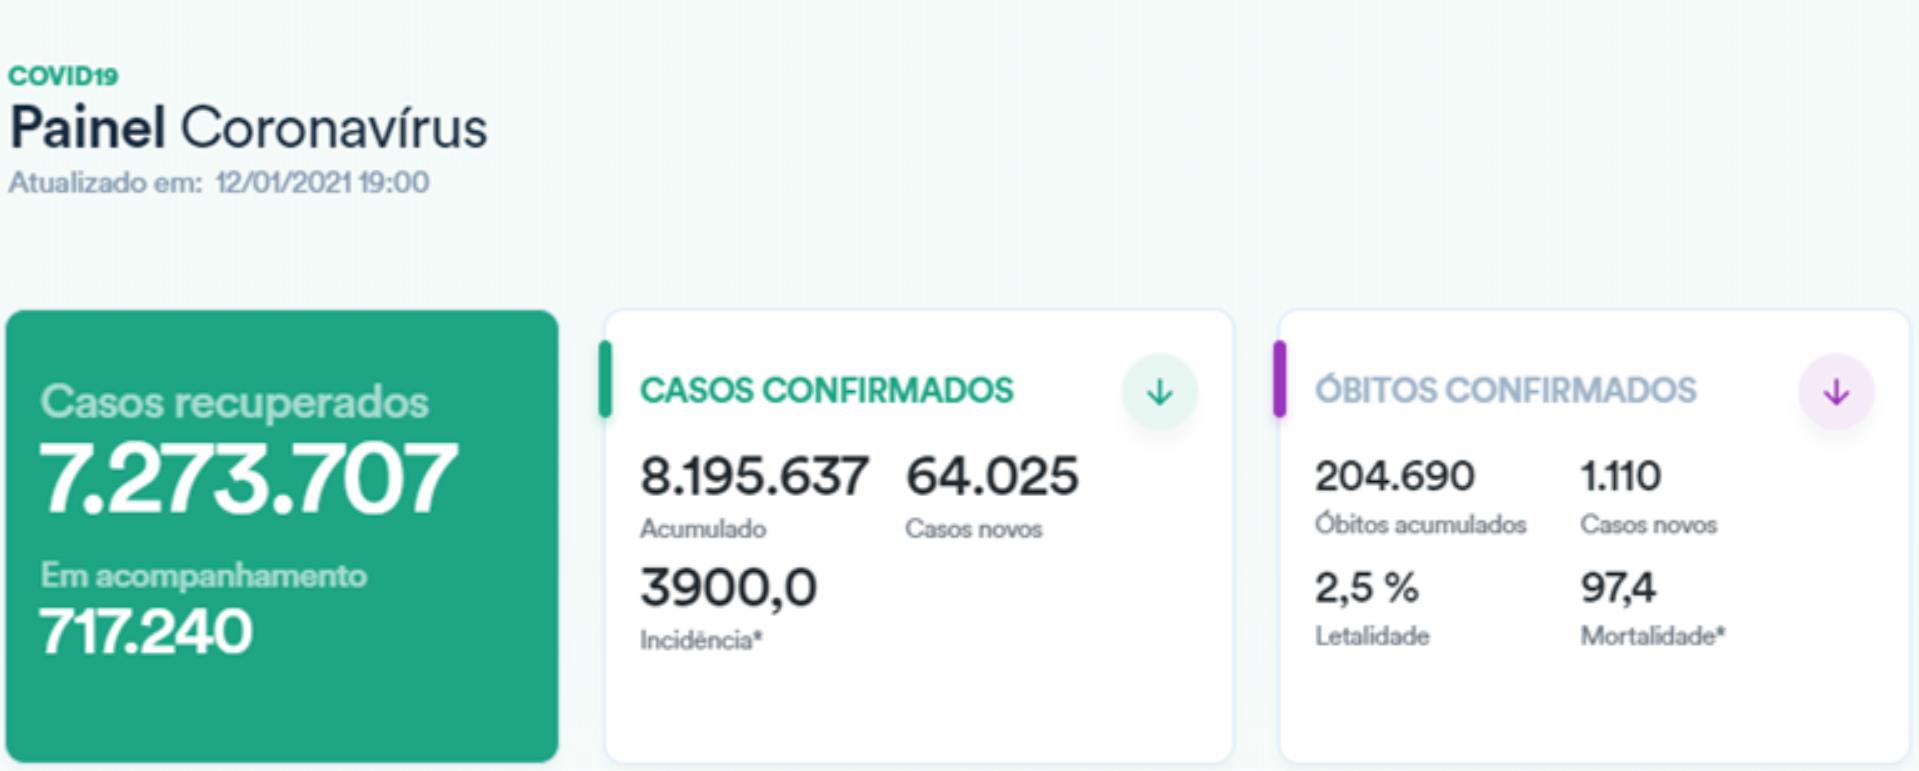Click the update timestamp 12/01/2021 19:00

point(322,183)
